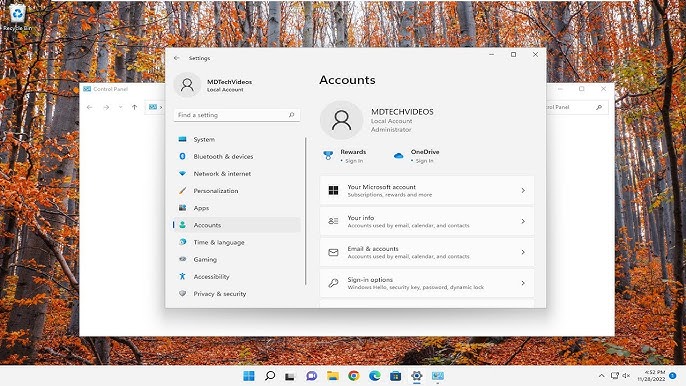Click the sidebar vertical scrollbar
686x386 pixels.
306,211
